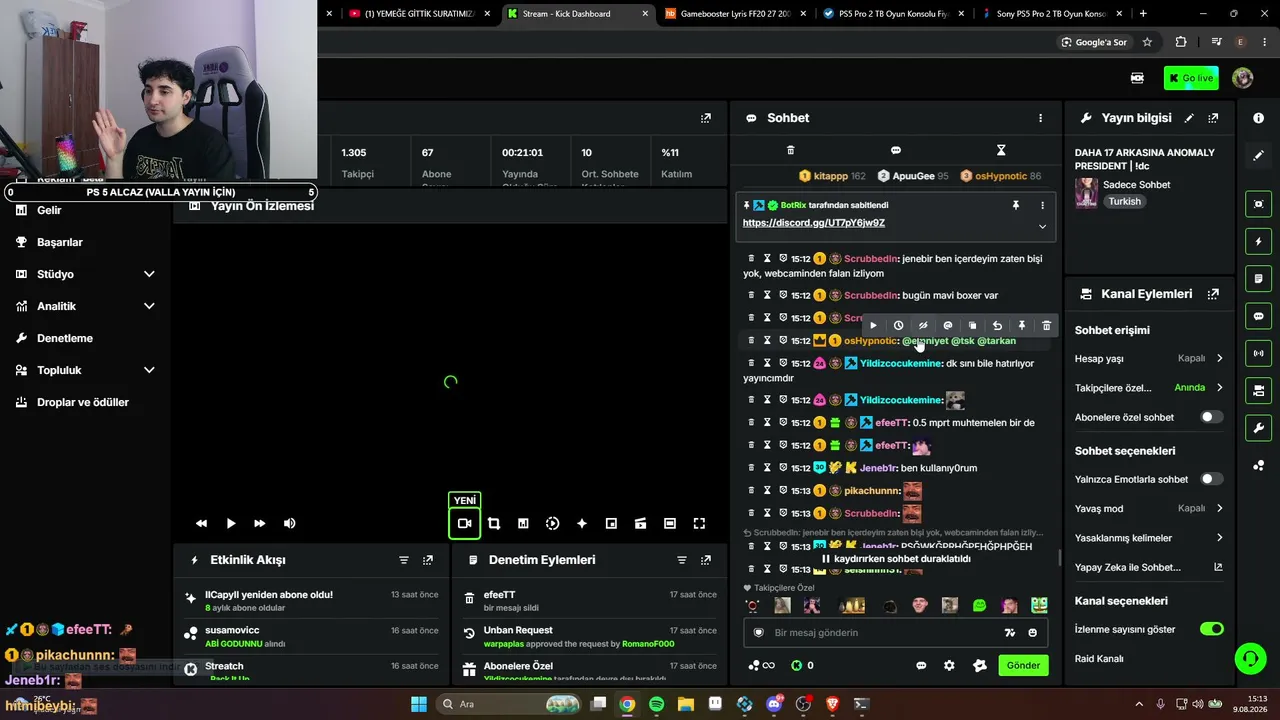Screen dimensions: 1280x720
Task: Click the info icon in right rail
Action: point(1258,118)
